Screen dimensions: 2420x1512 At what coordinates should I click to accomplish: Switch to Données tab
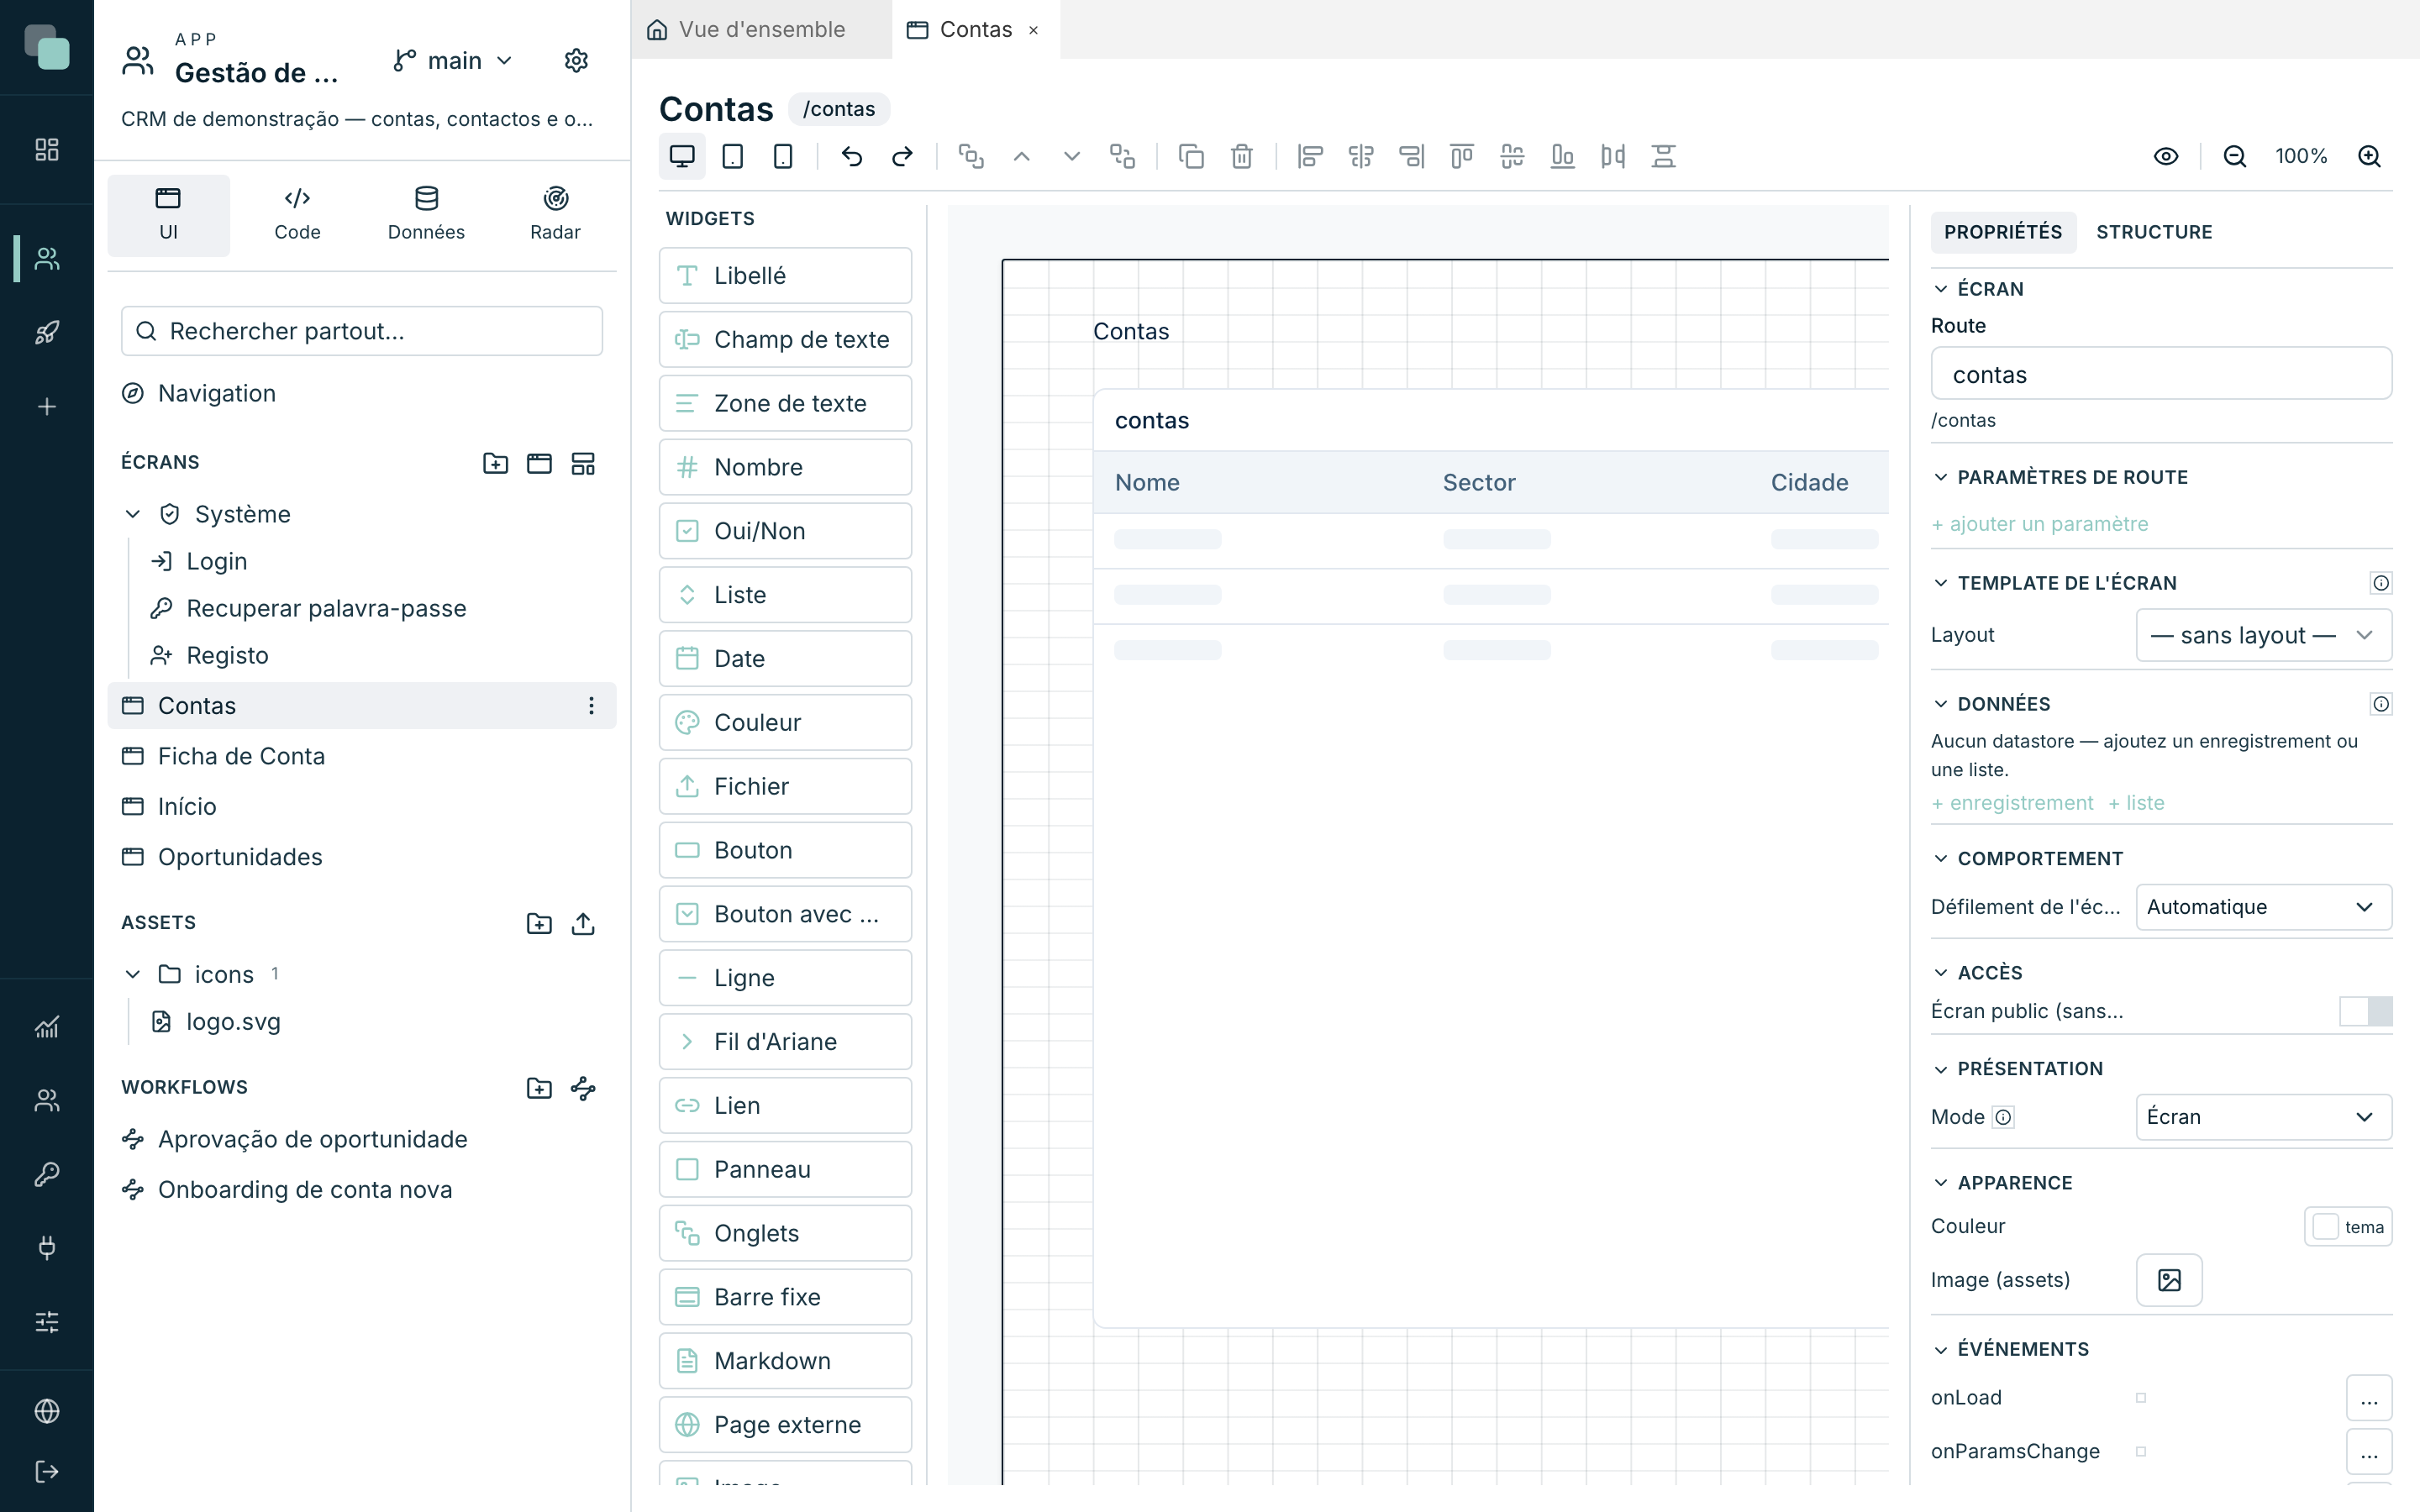click(x=426, y=215)
